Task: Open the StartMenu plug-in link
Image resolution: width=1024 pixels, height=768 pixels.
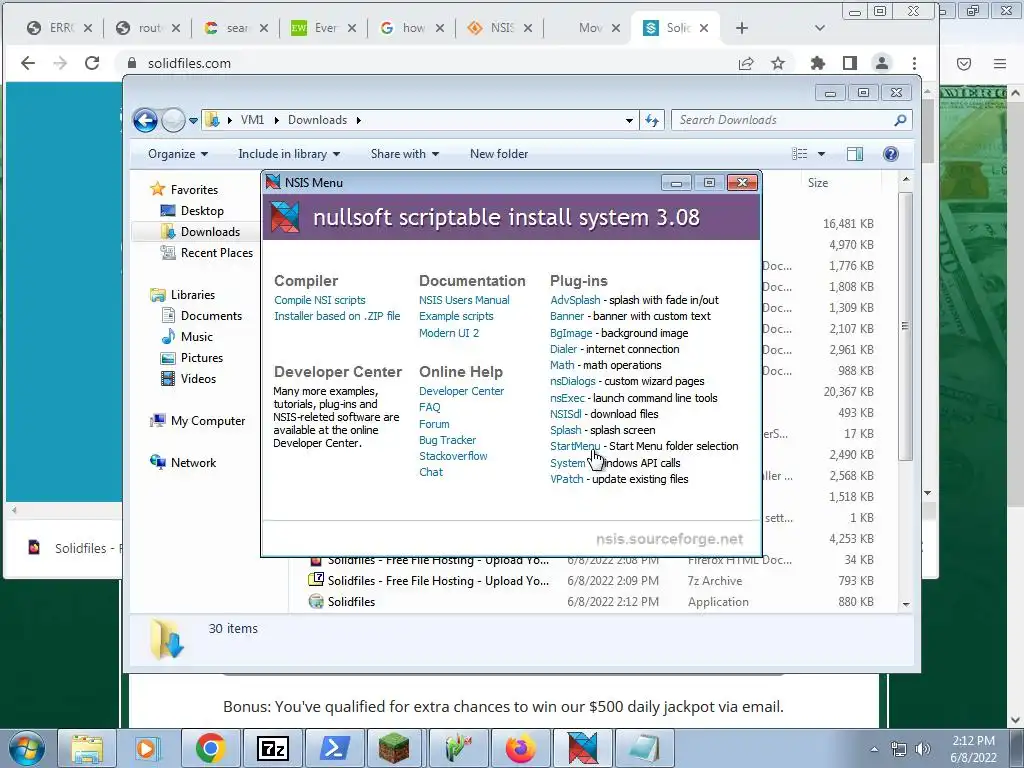Action: coord(575,446)
